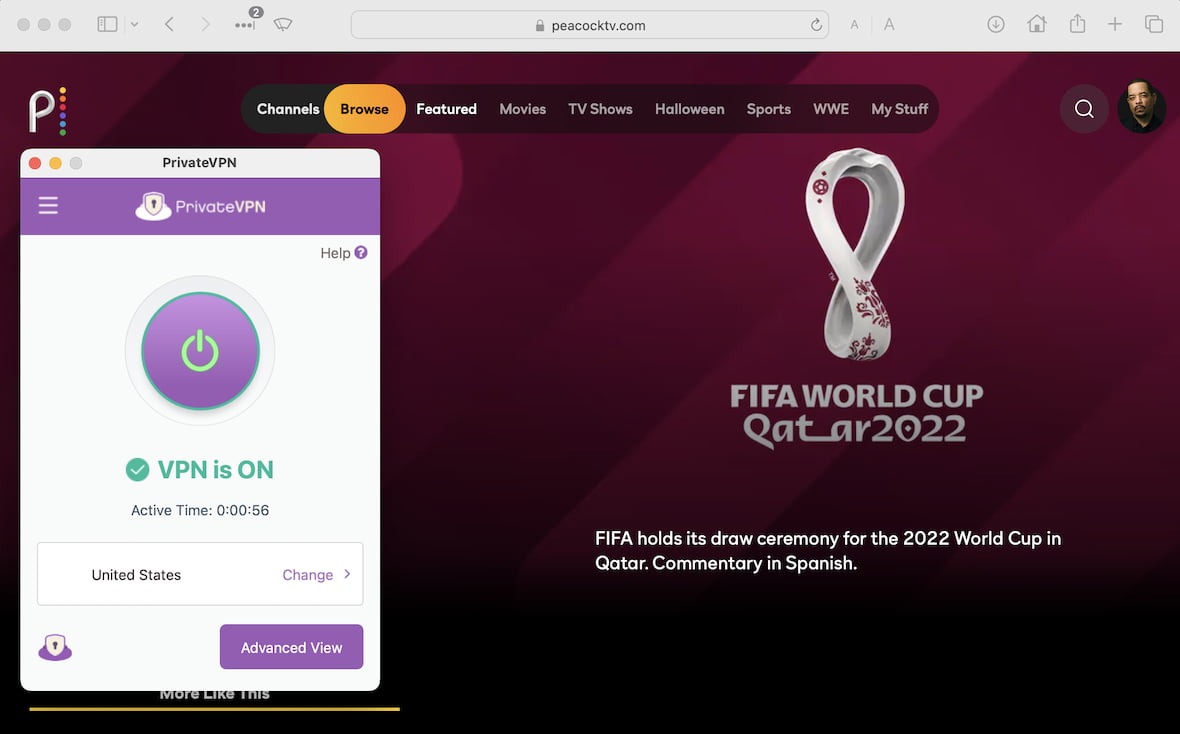Open My Stuff on Peacock
The height and width of the screenshot is (734, 1180).
[x=899, y=109]
